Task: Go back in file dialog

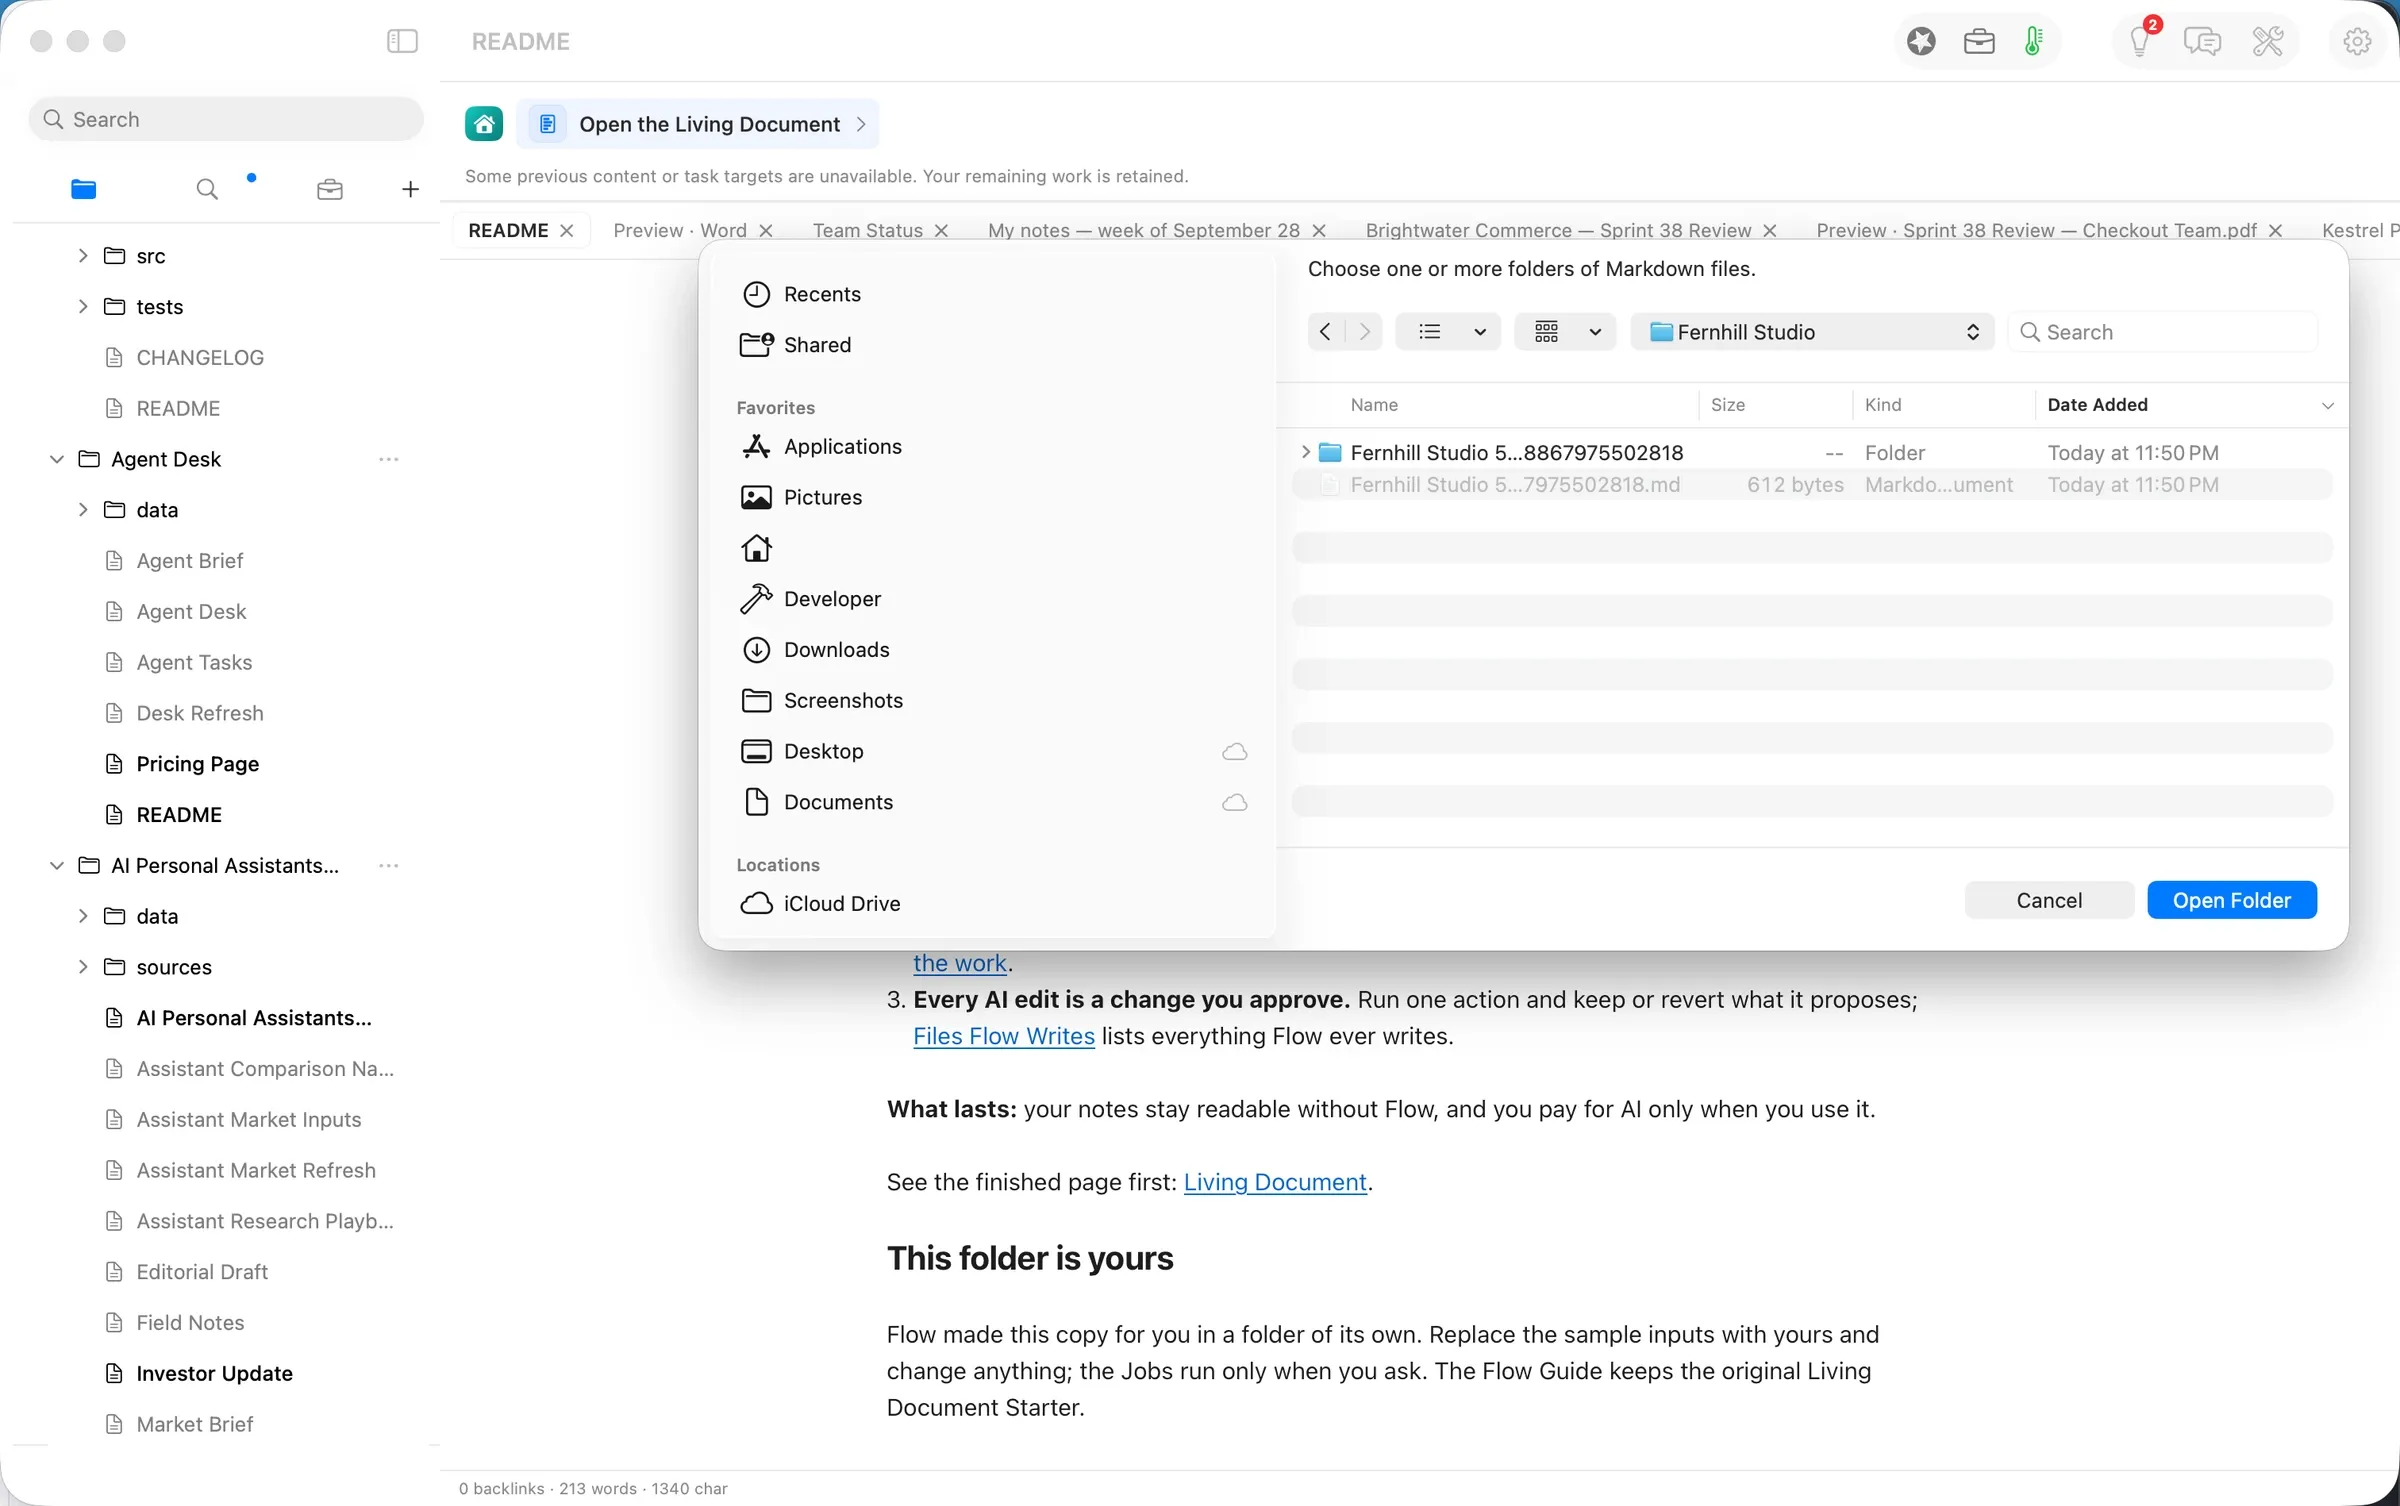Action: [1326, 332]
